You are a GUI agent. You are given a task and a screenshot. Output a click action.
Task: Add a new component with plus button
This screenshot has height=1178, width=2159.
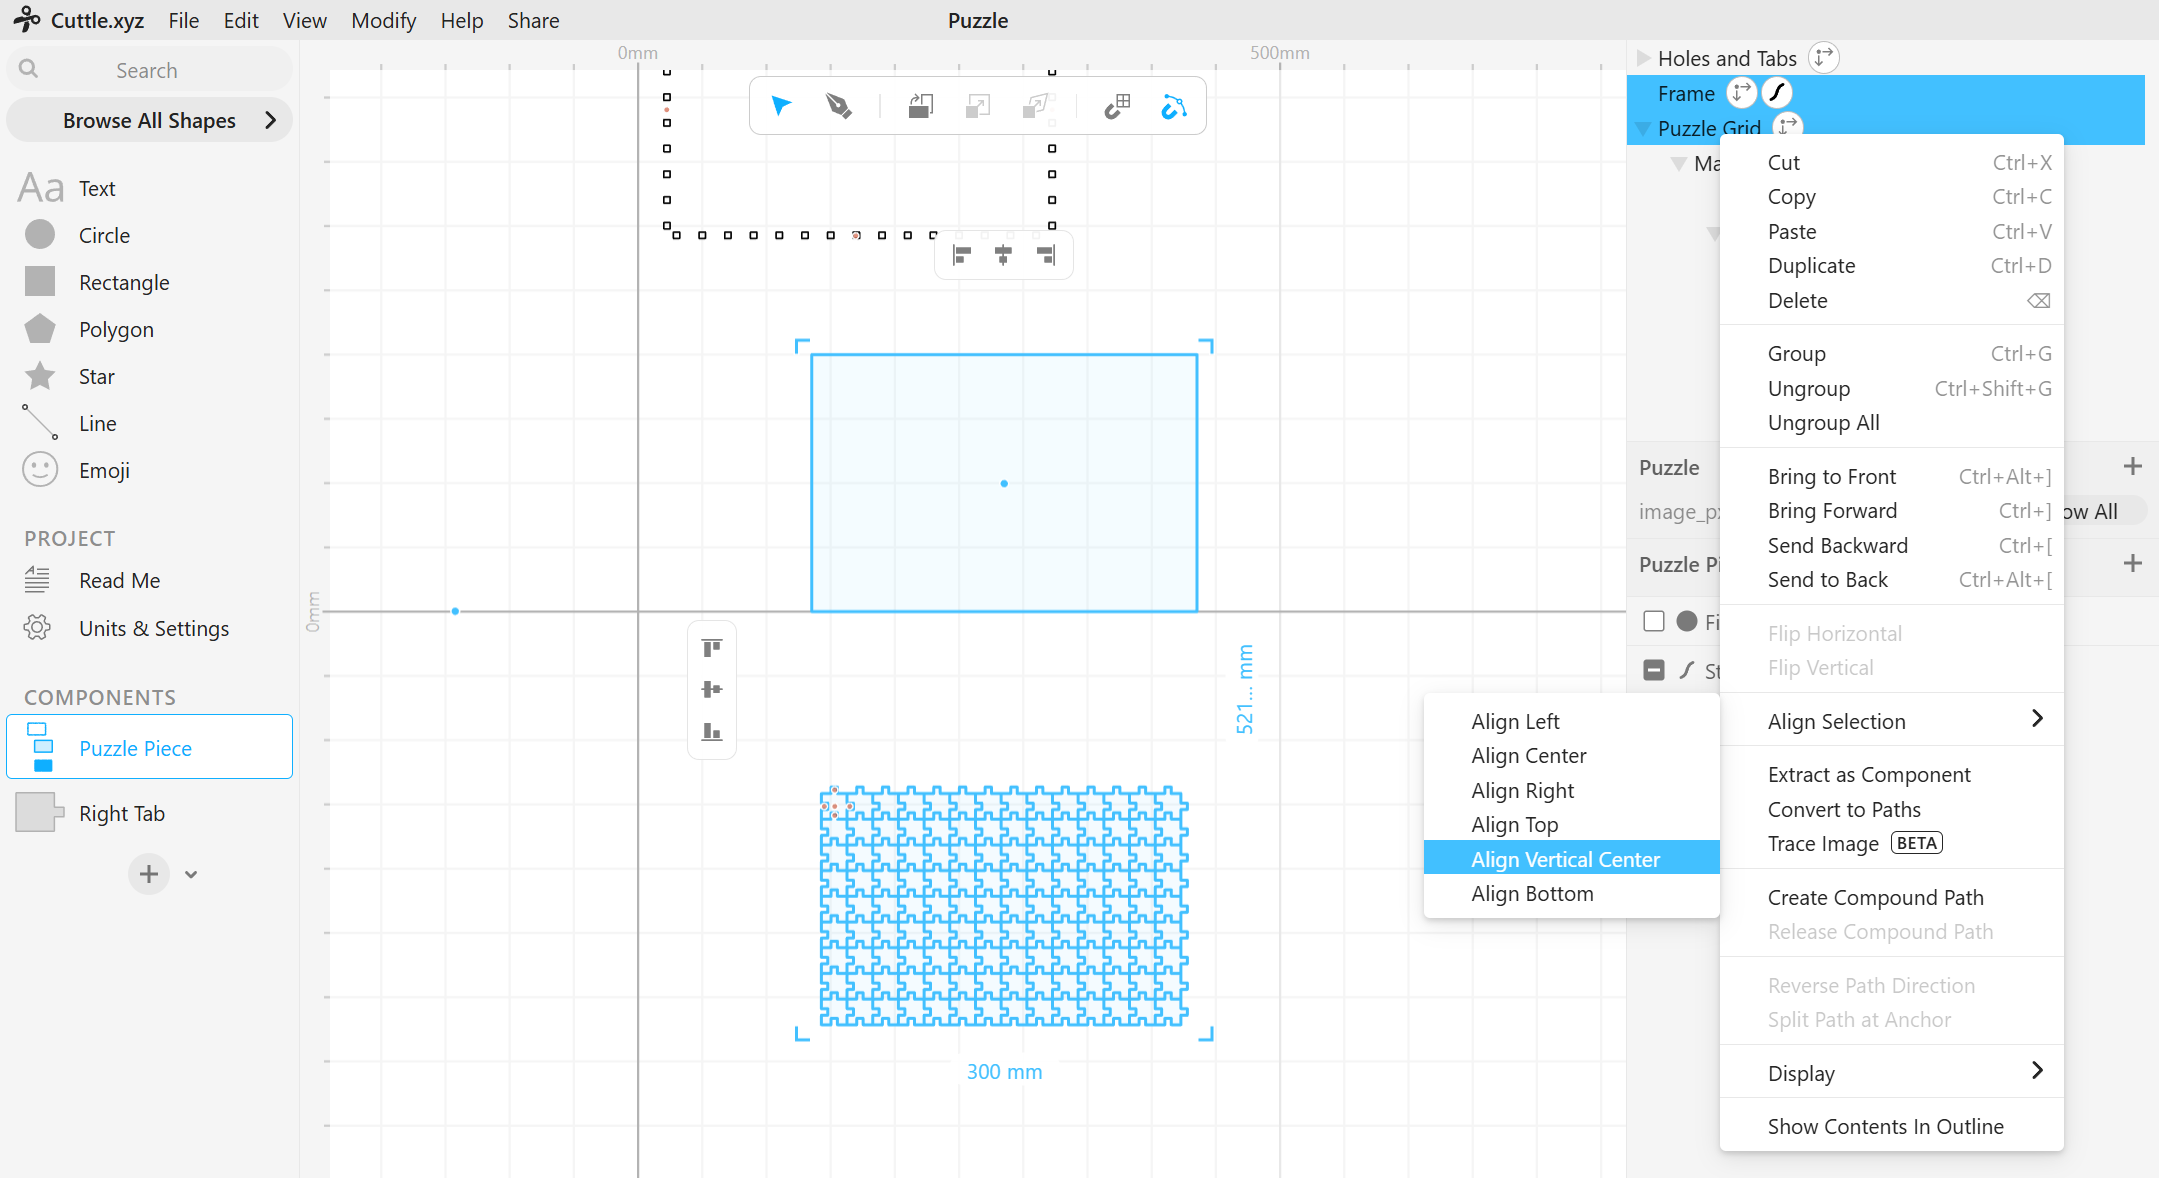(x=149, y=874)
